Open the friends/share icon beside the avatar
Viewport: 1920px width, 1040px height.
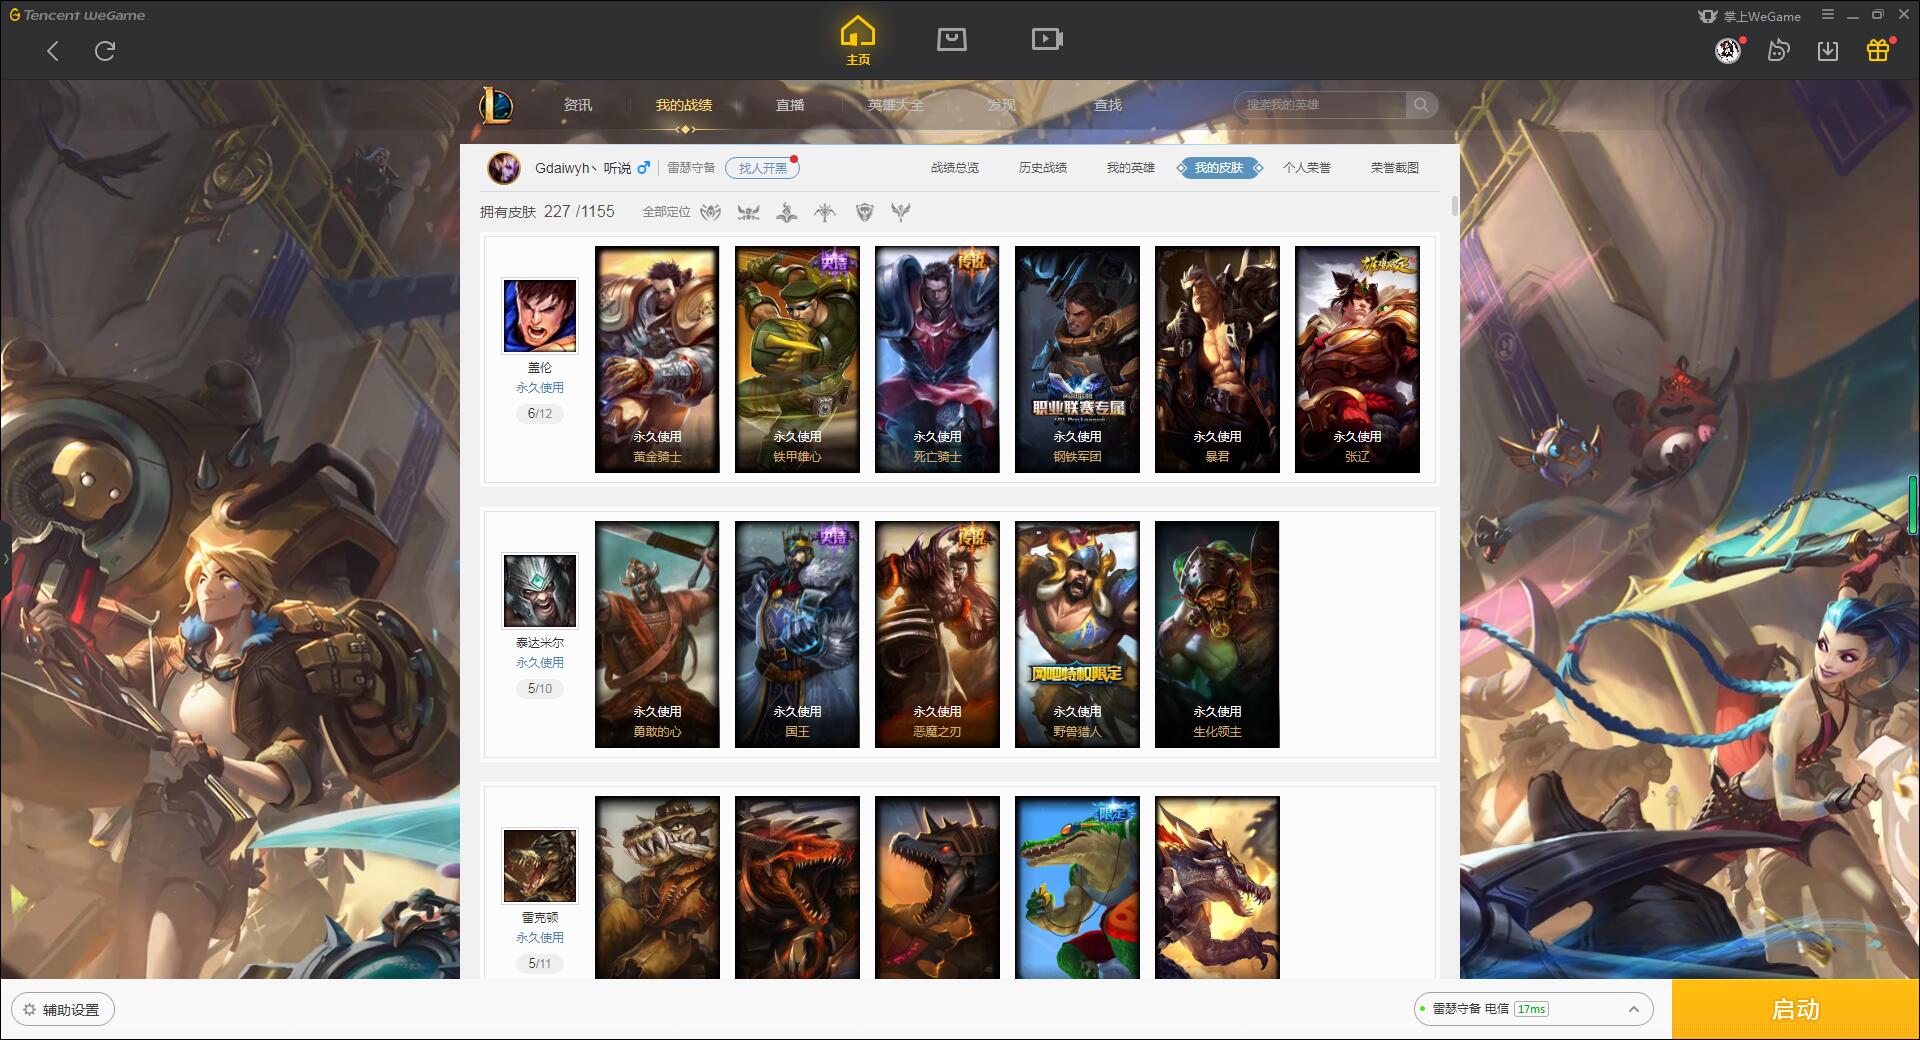[x=1778, y=50]
